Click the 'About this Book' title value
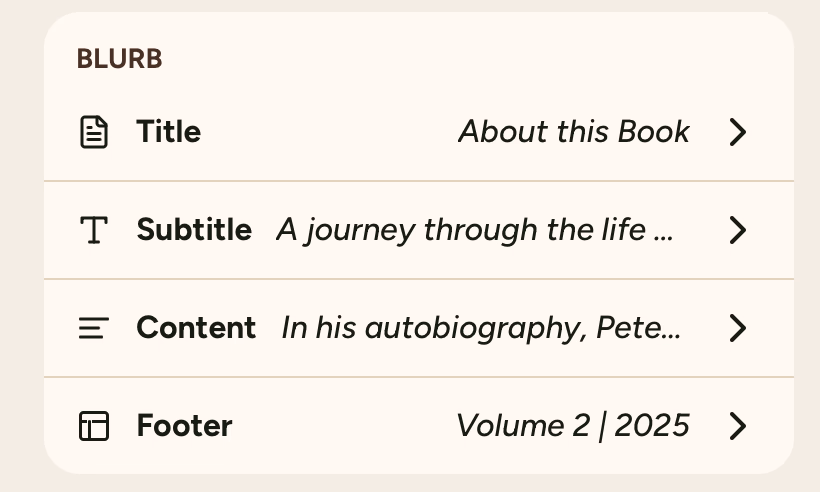Image resolution: width=820 pixels, height=492 pixels. [x=574, y=132]
